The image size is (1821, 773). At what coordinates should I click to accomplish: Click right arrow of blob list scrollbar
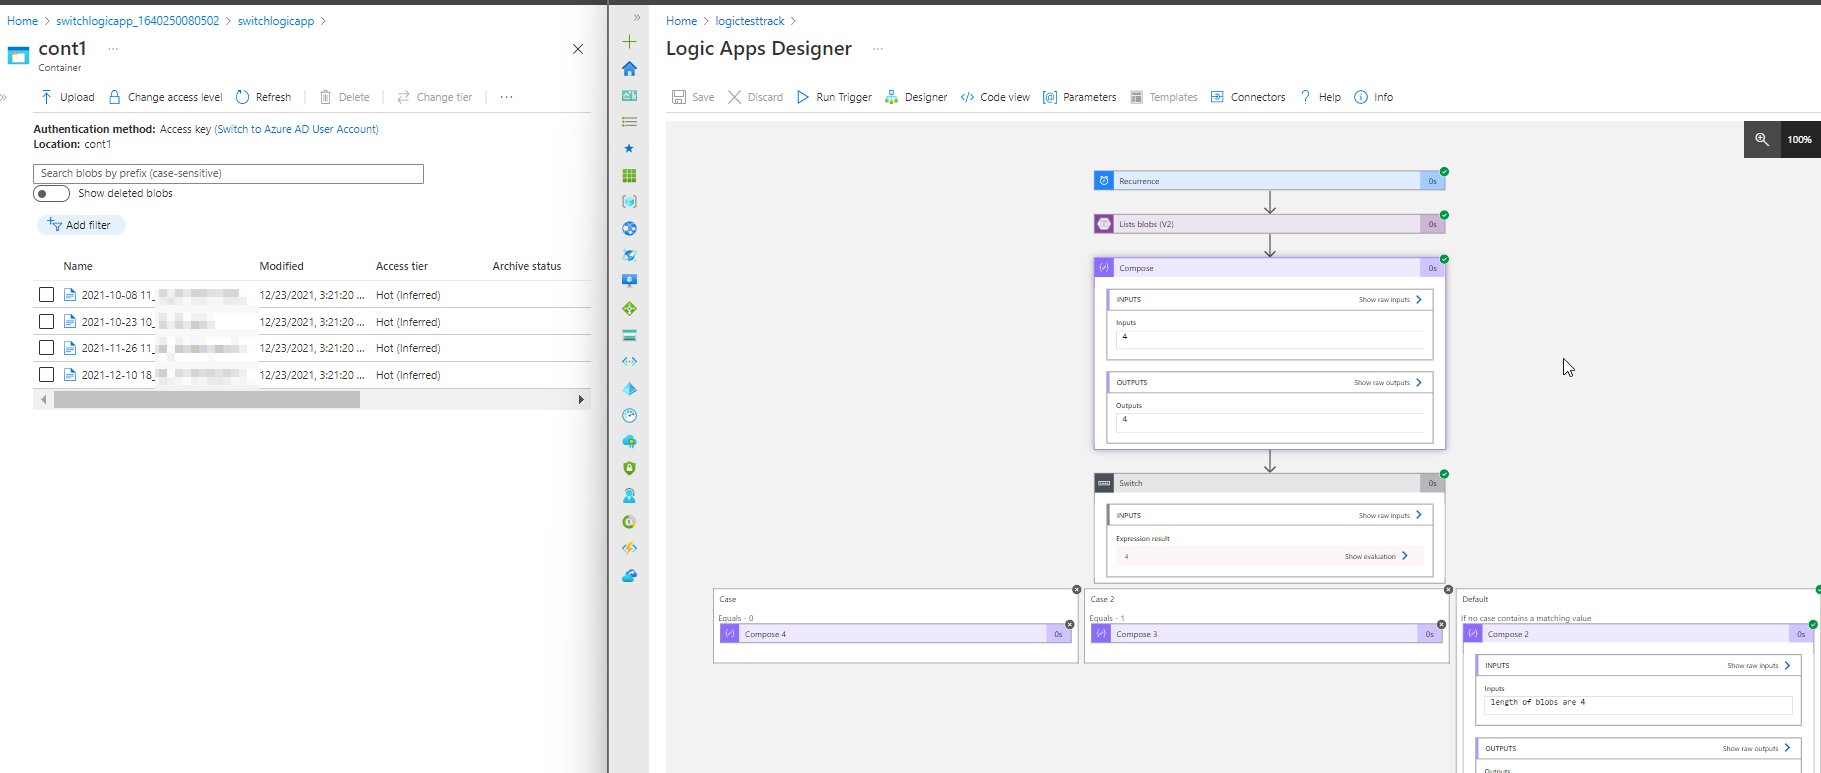click(581, 400)
